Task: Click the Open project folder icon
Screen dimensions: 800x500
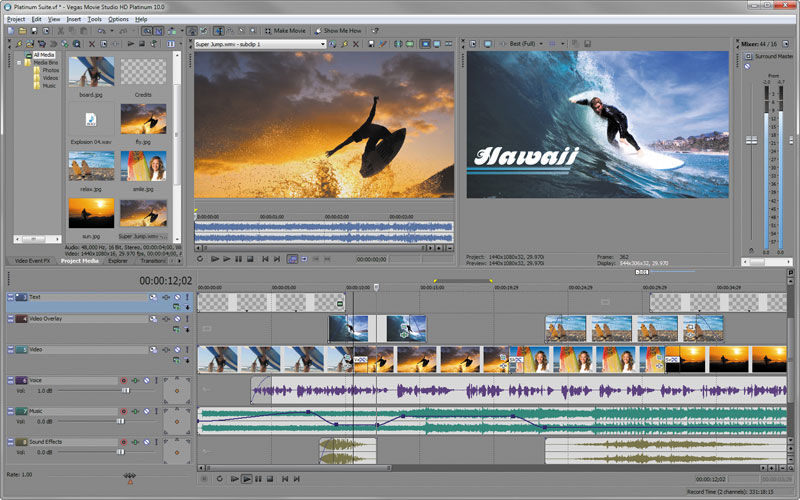Action: point(21,31)
